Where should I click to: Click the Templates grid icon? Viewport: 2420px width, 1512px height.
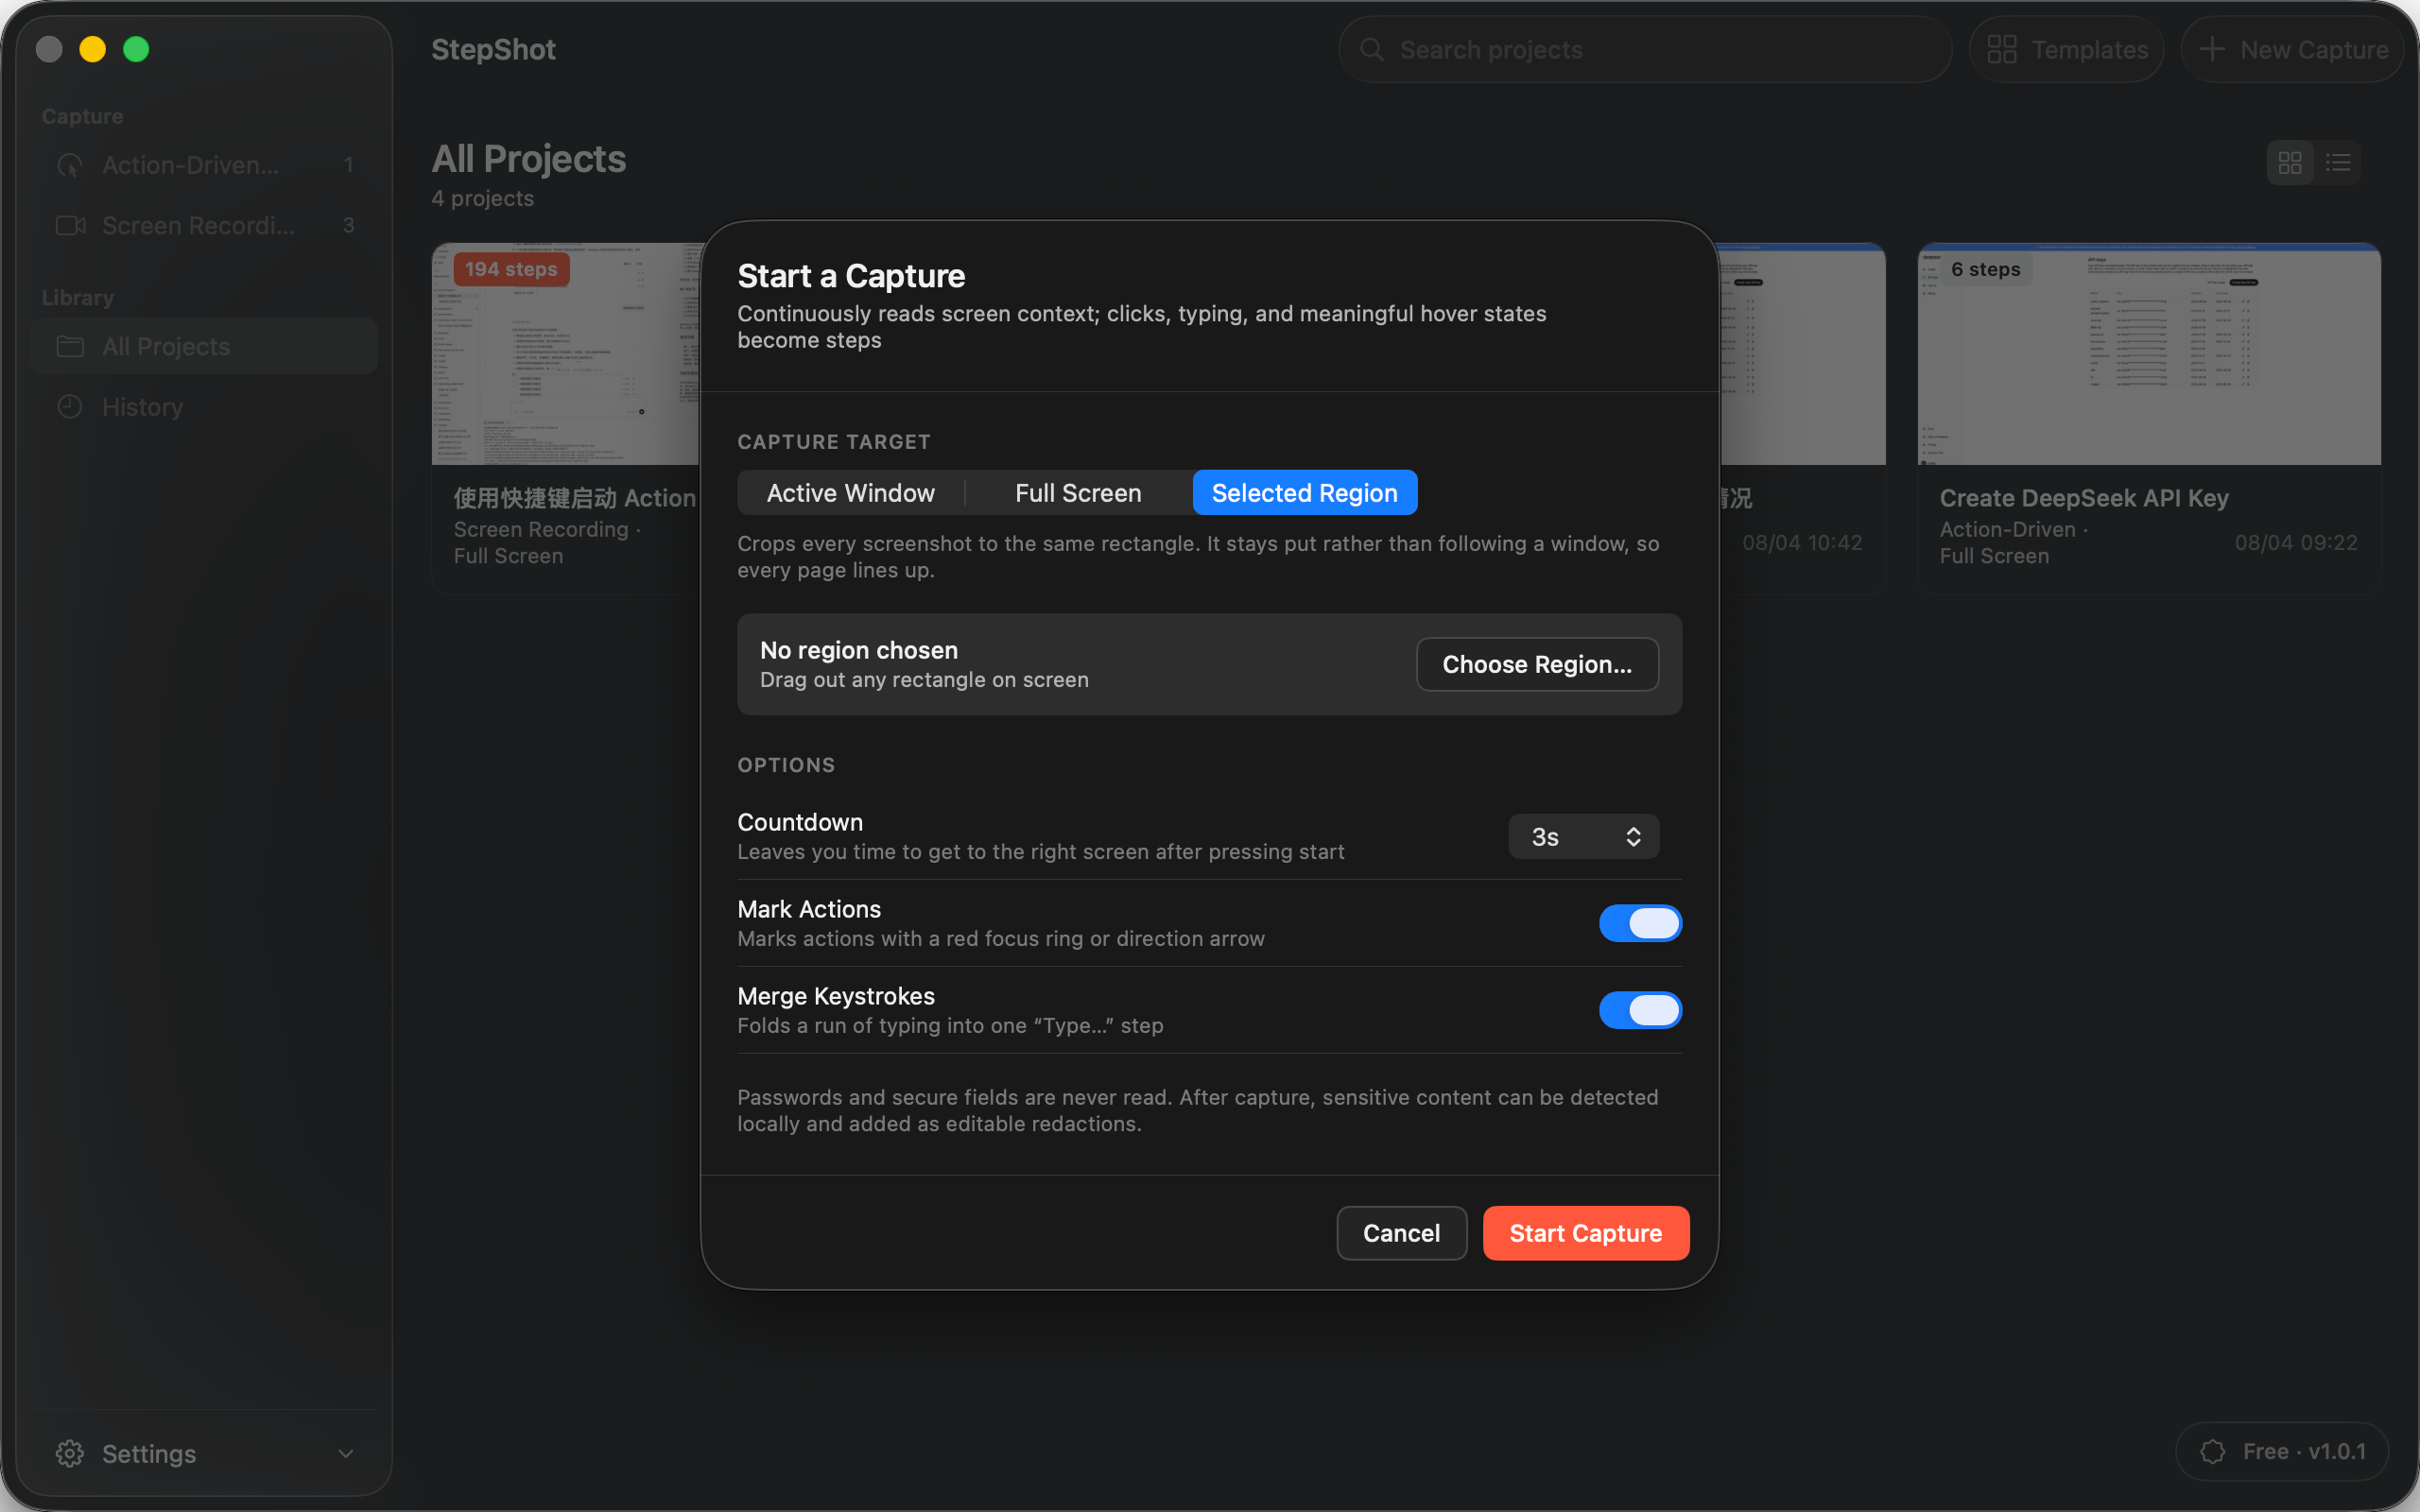(x=2002, y=50)
